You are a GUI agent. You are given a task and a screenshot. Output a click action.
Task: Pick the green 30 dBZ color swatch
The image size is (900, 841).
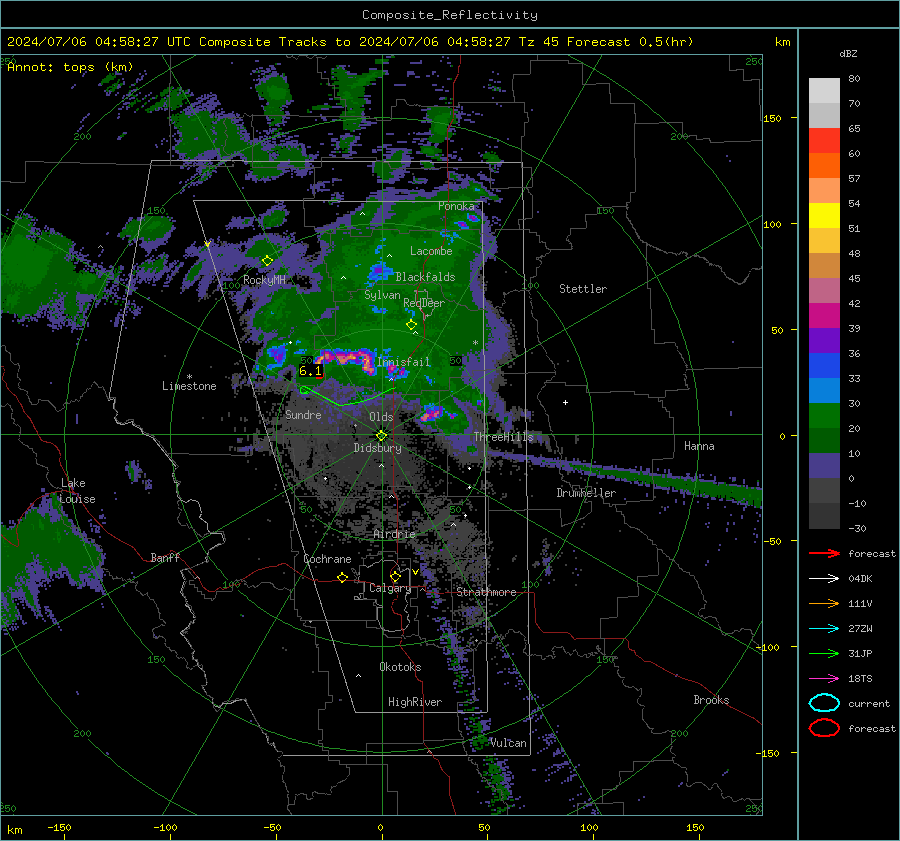pyautogui.click(x=824, y=416)
